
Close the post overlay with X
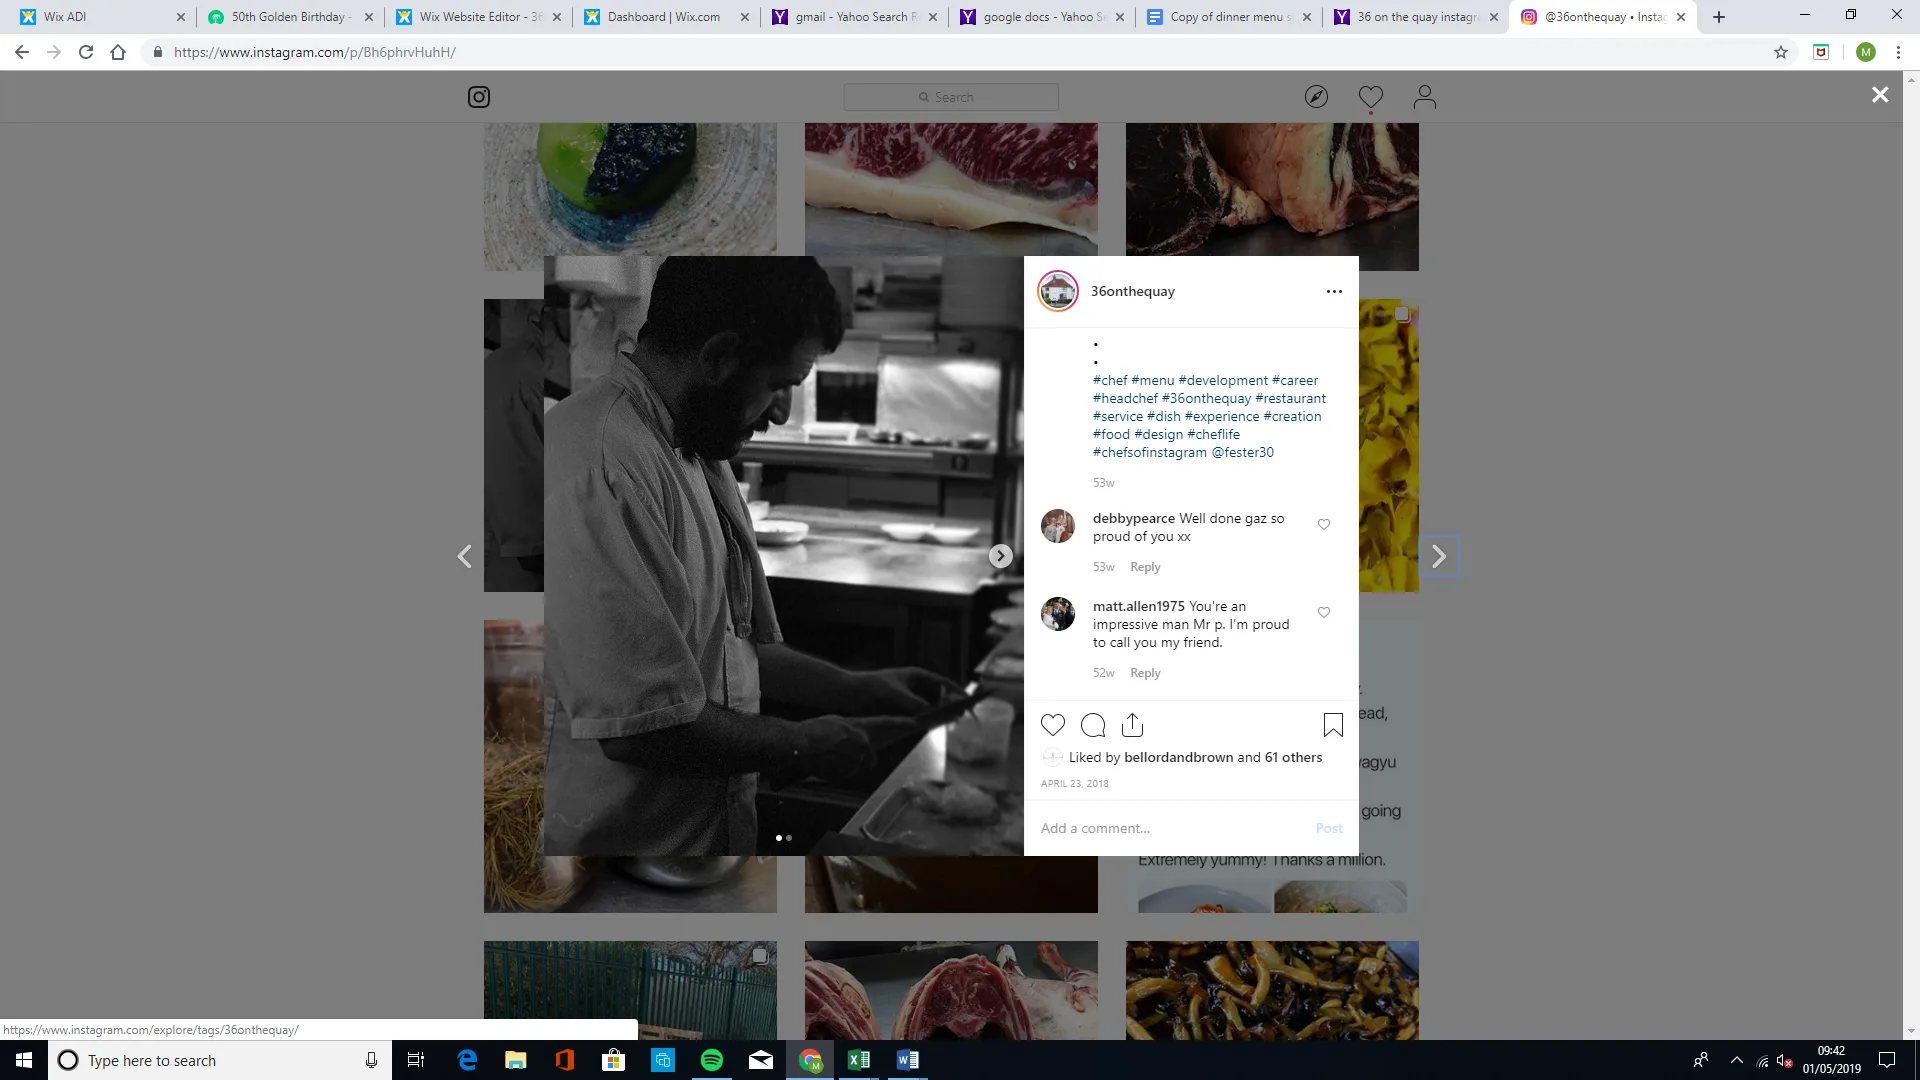click(x=1880, y=94)
